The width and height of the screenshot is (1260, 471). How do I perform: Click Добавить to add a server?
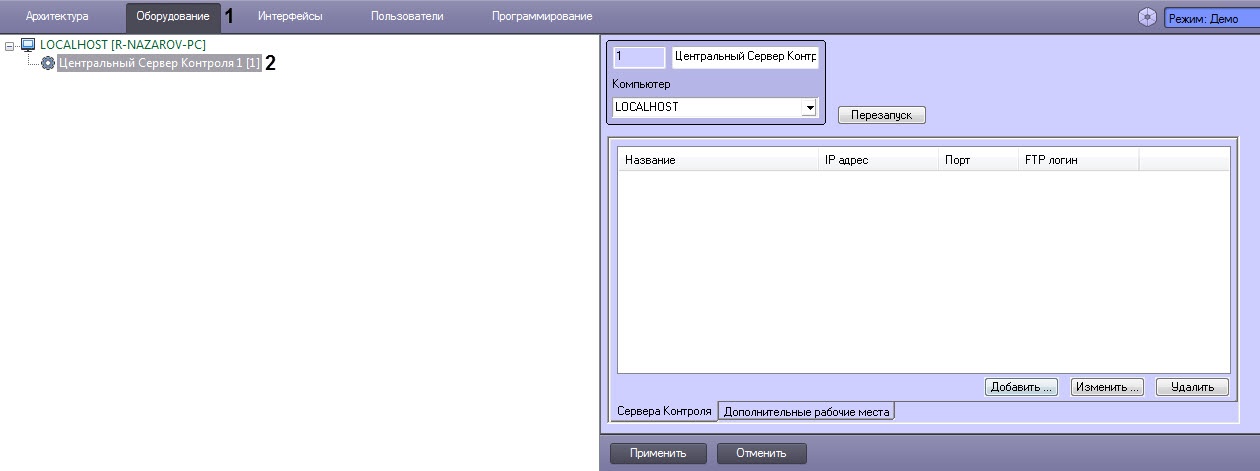point(1021,387)
